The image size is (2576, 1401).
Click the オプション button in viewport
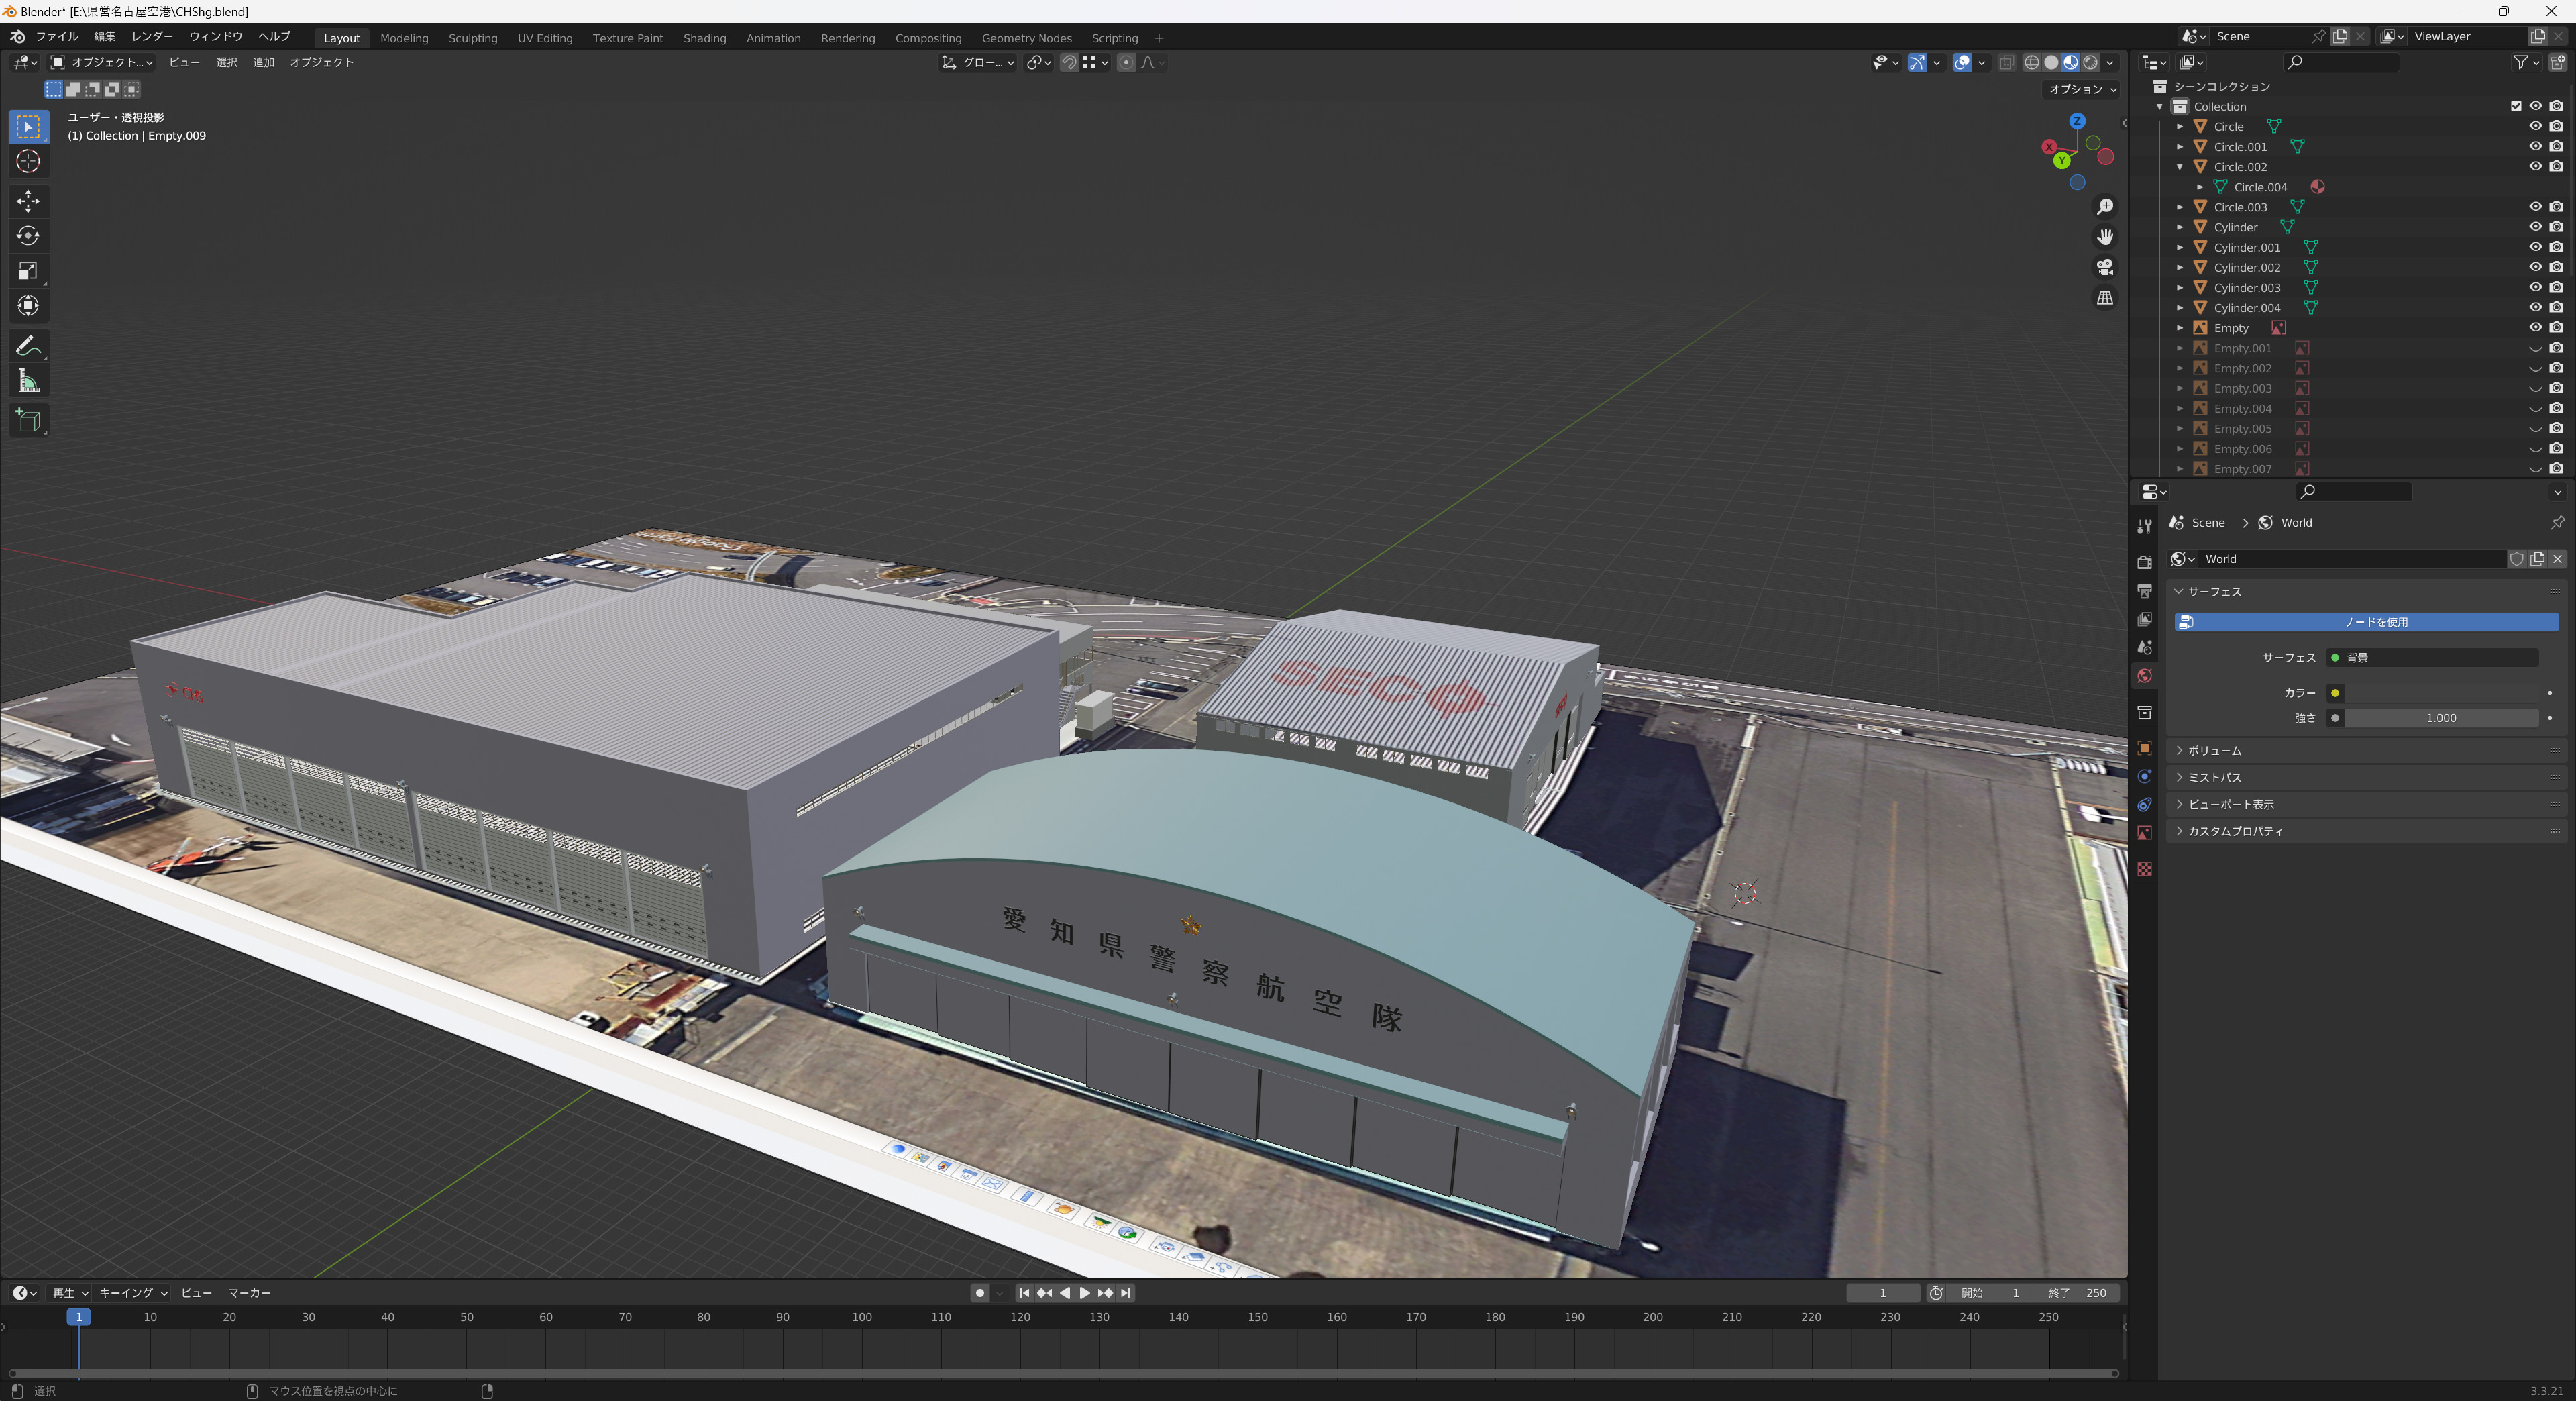tap(2082, 89)
